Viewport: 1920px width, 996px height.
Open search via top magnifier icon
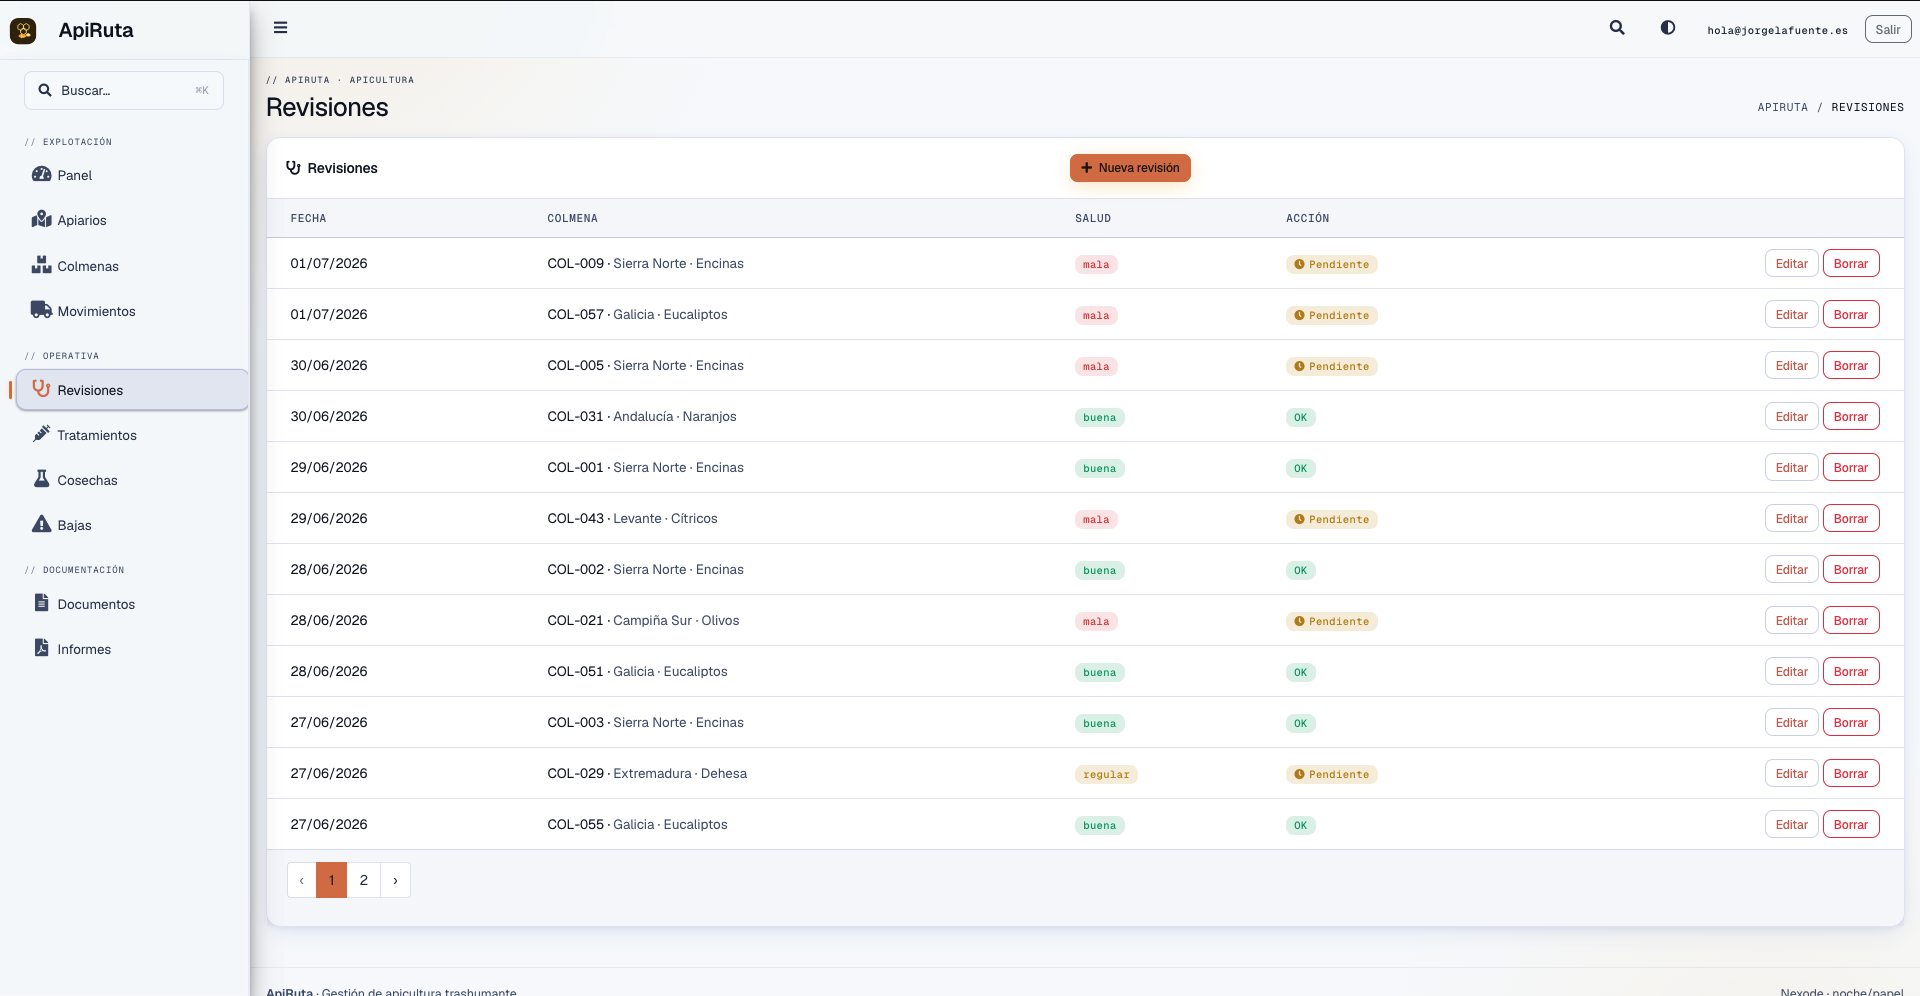coord(1617,28)
